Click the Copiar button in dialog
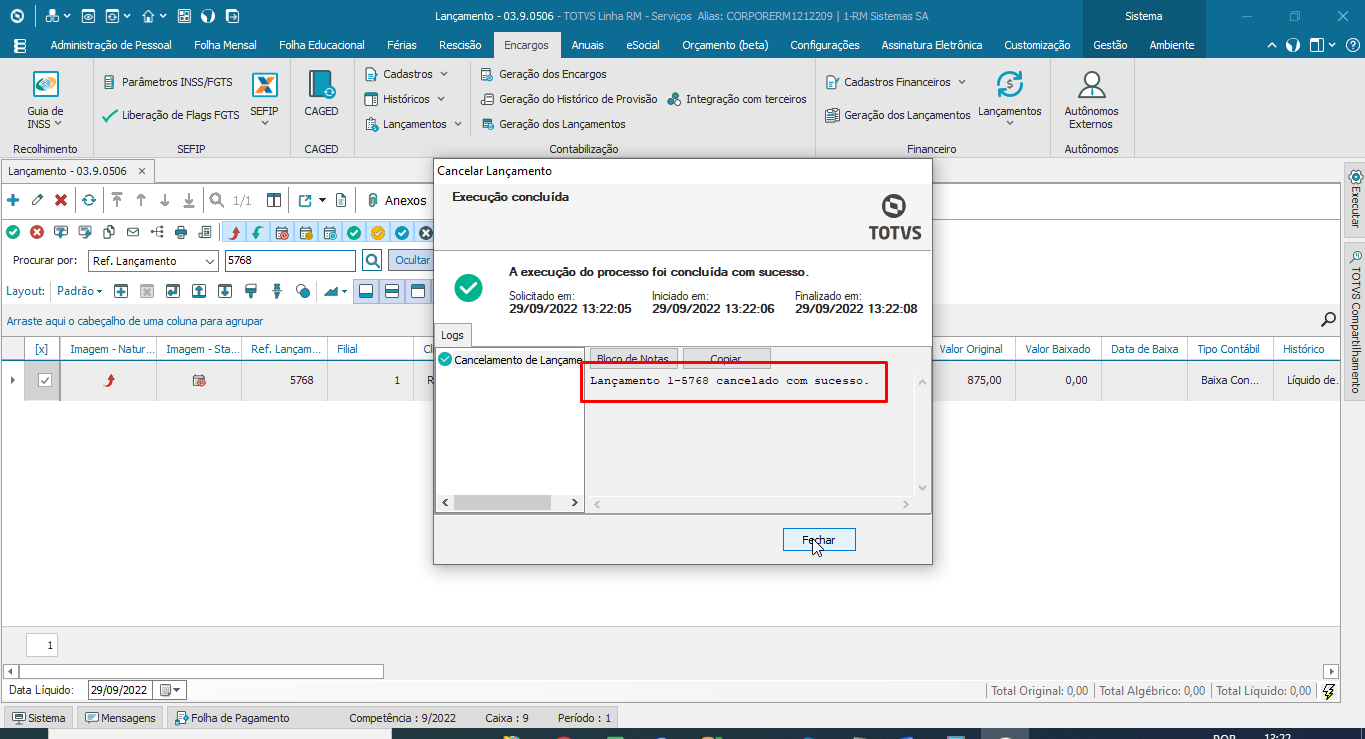This screenshot has height=739, width=1365. coord(726,358)
